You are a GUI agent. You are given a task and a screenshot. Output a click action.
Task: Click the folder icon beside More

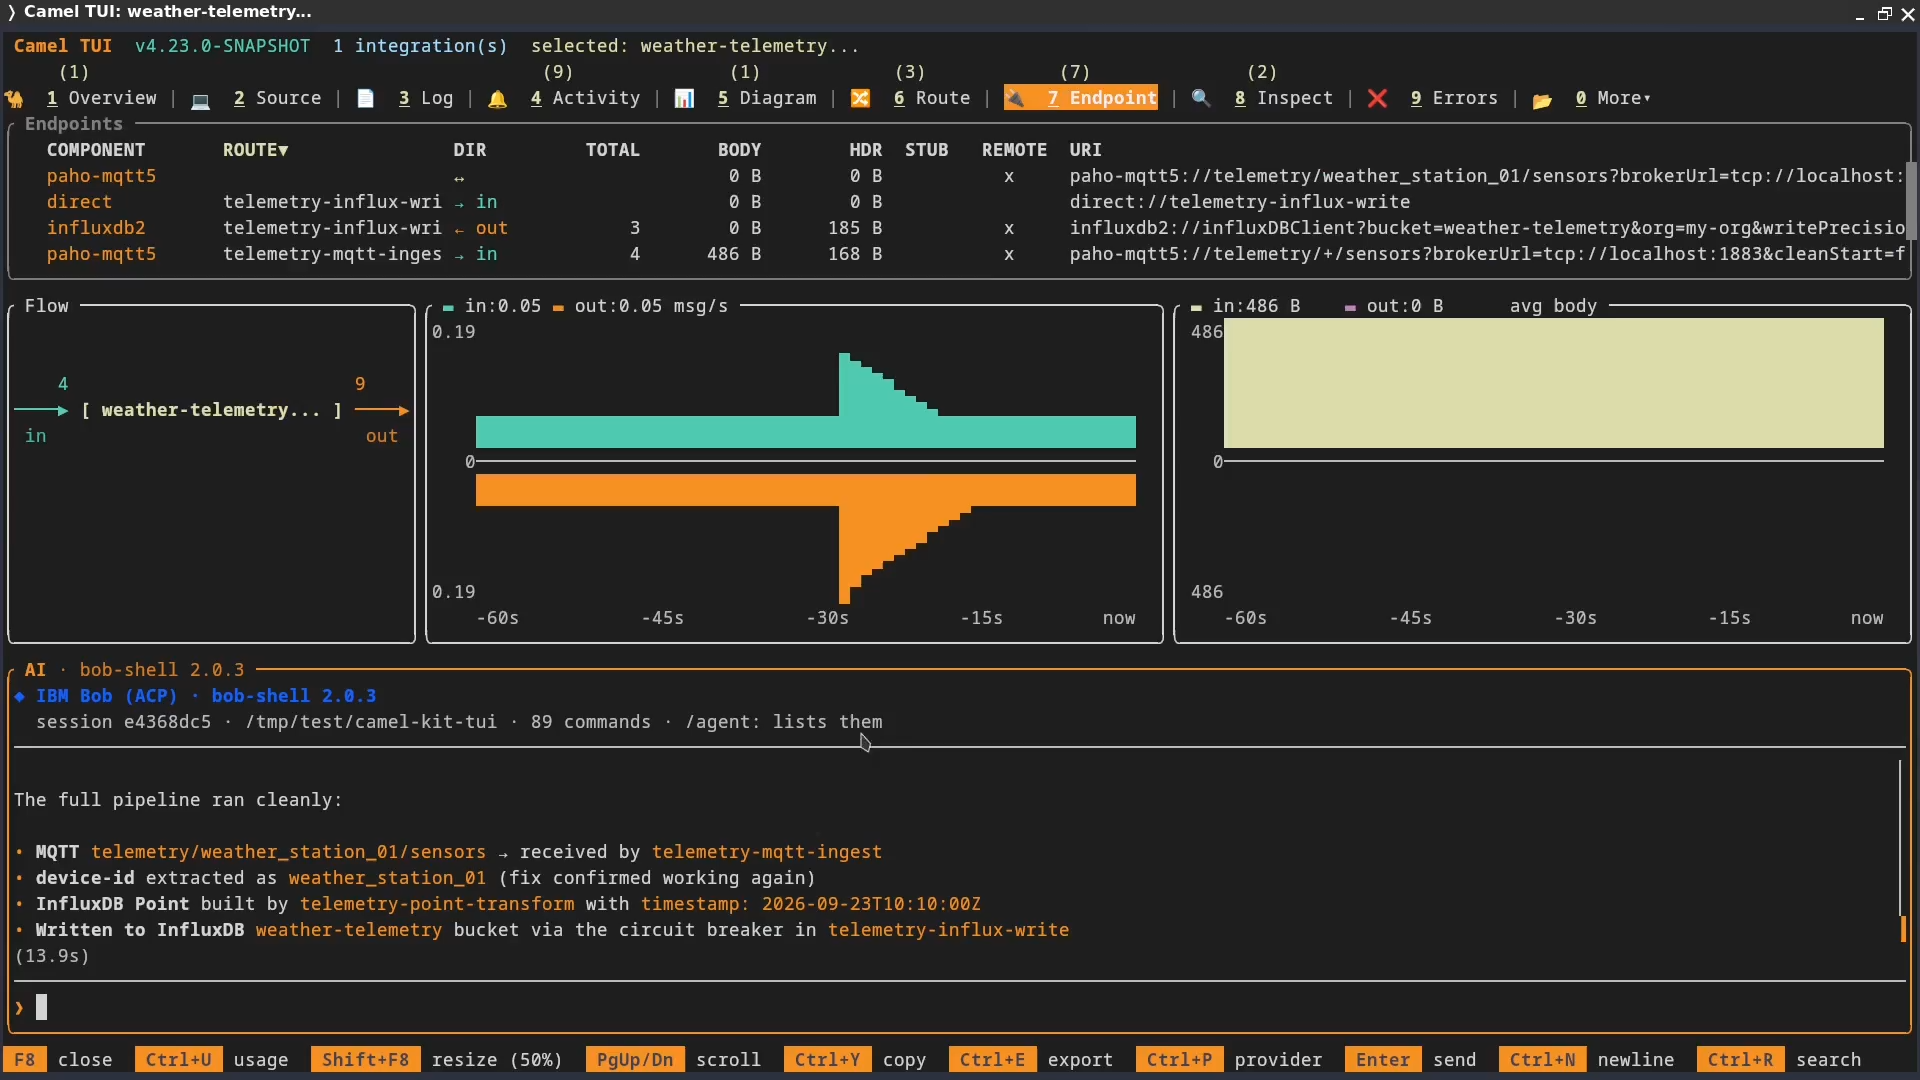[x=1542, y=99]
